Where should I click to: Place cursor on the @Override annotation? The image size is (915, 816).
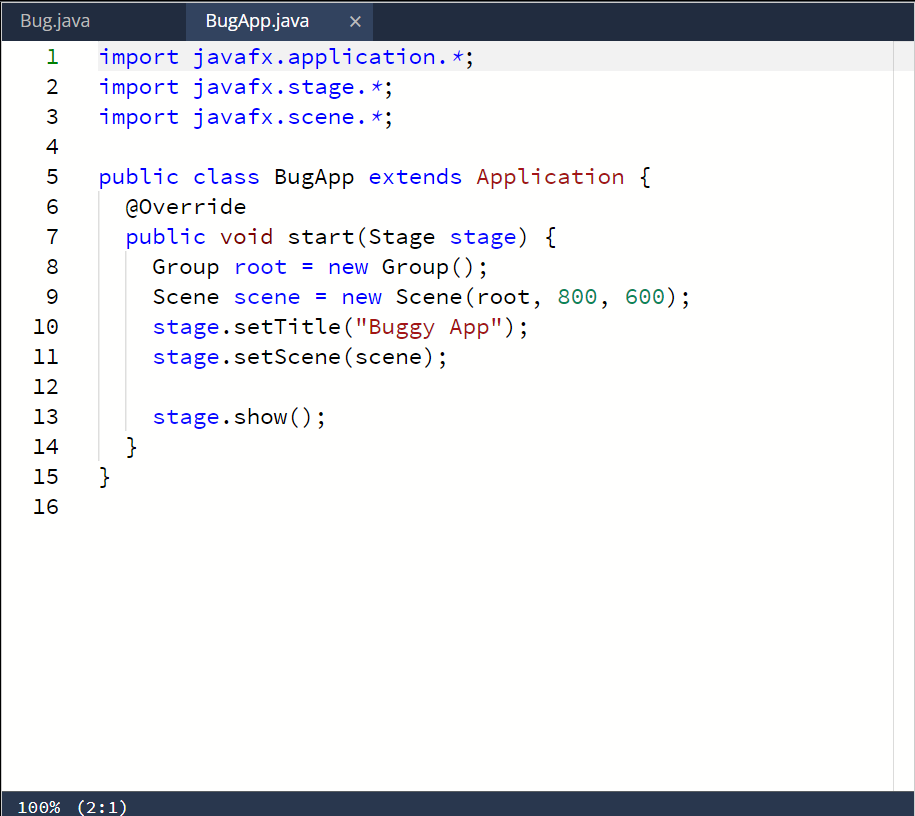click(185, 207)
